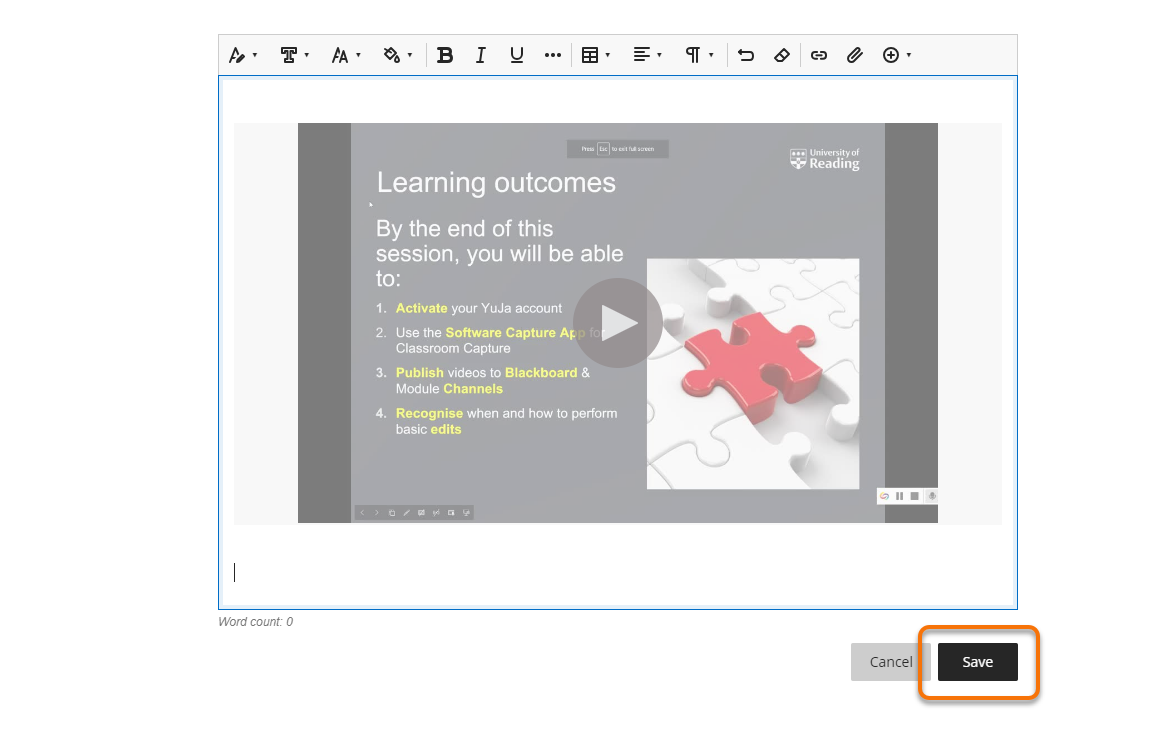Viewport: 1160px width, 750px height.
Task: Click the Save button
Action: tap(978, 662)
